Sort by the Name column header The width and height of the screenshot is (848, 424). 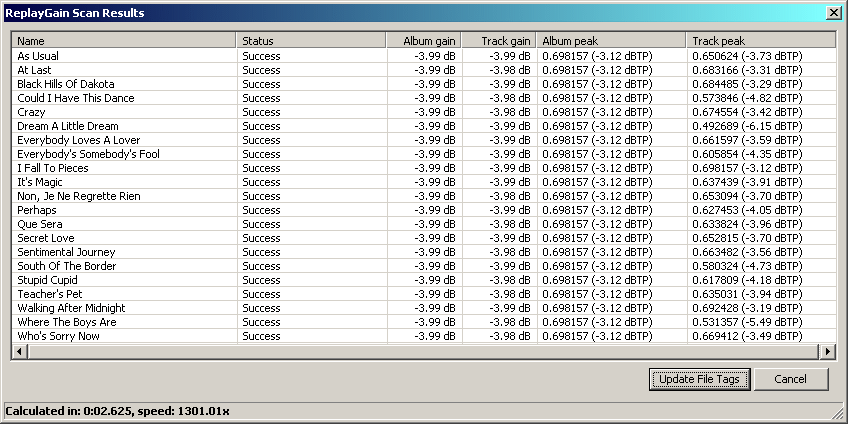point(124,41)
